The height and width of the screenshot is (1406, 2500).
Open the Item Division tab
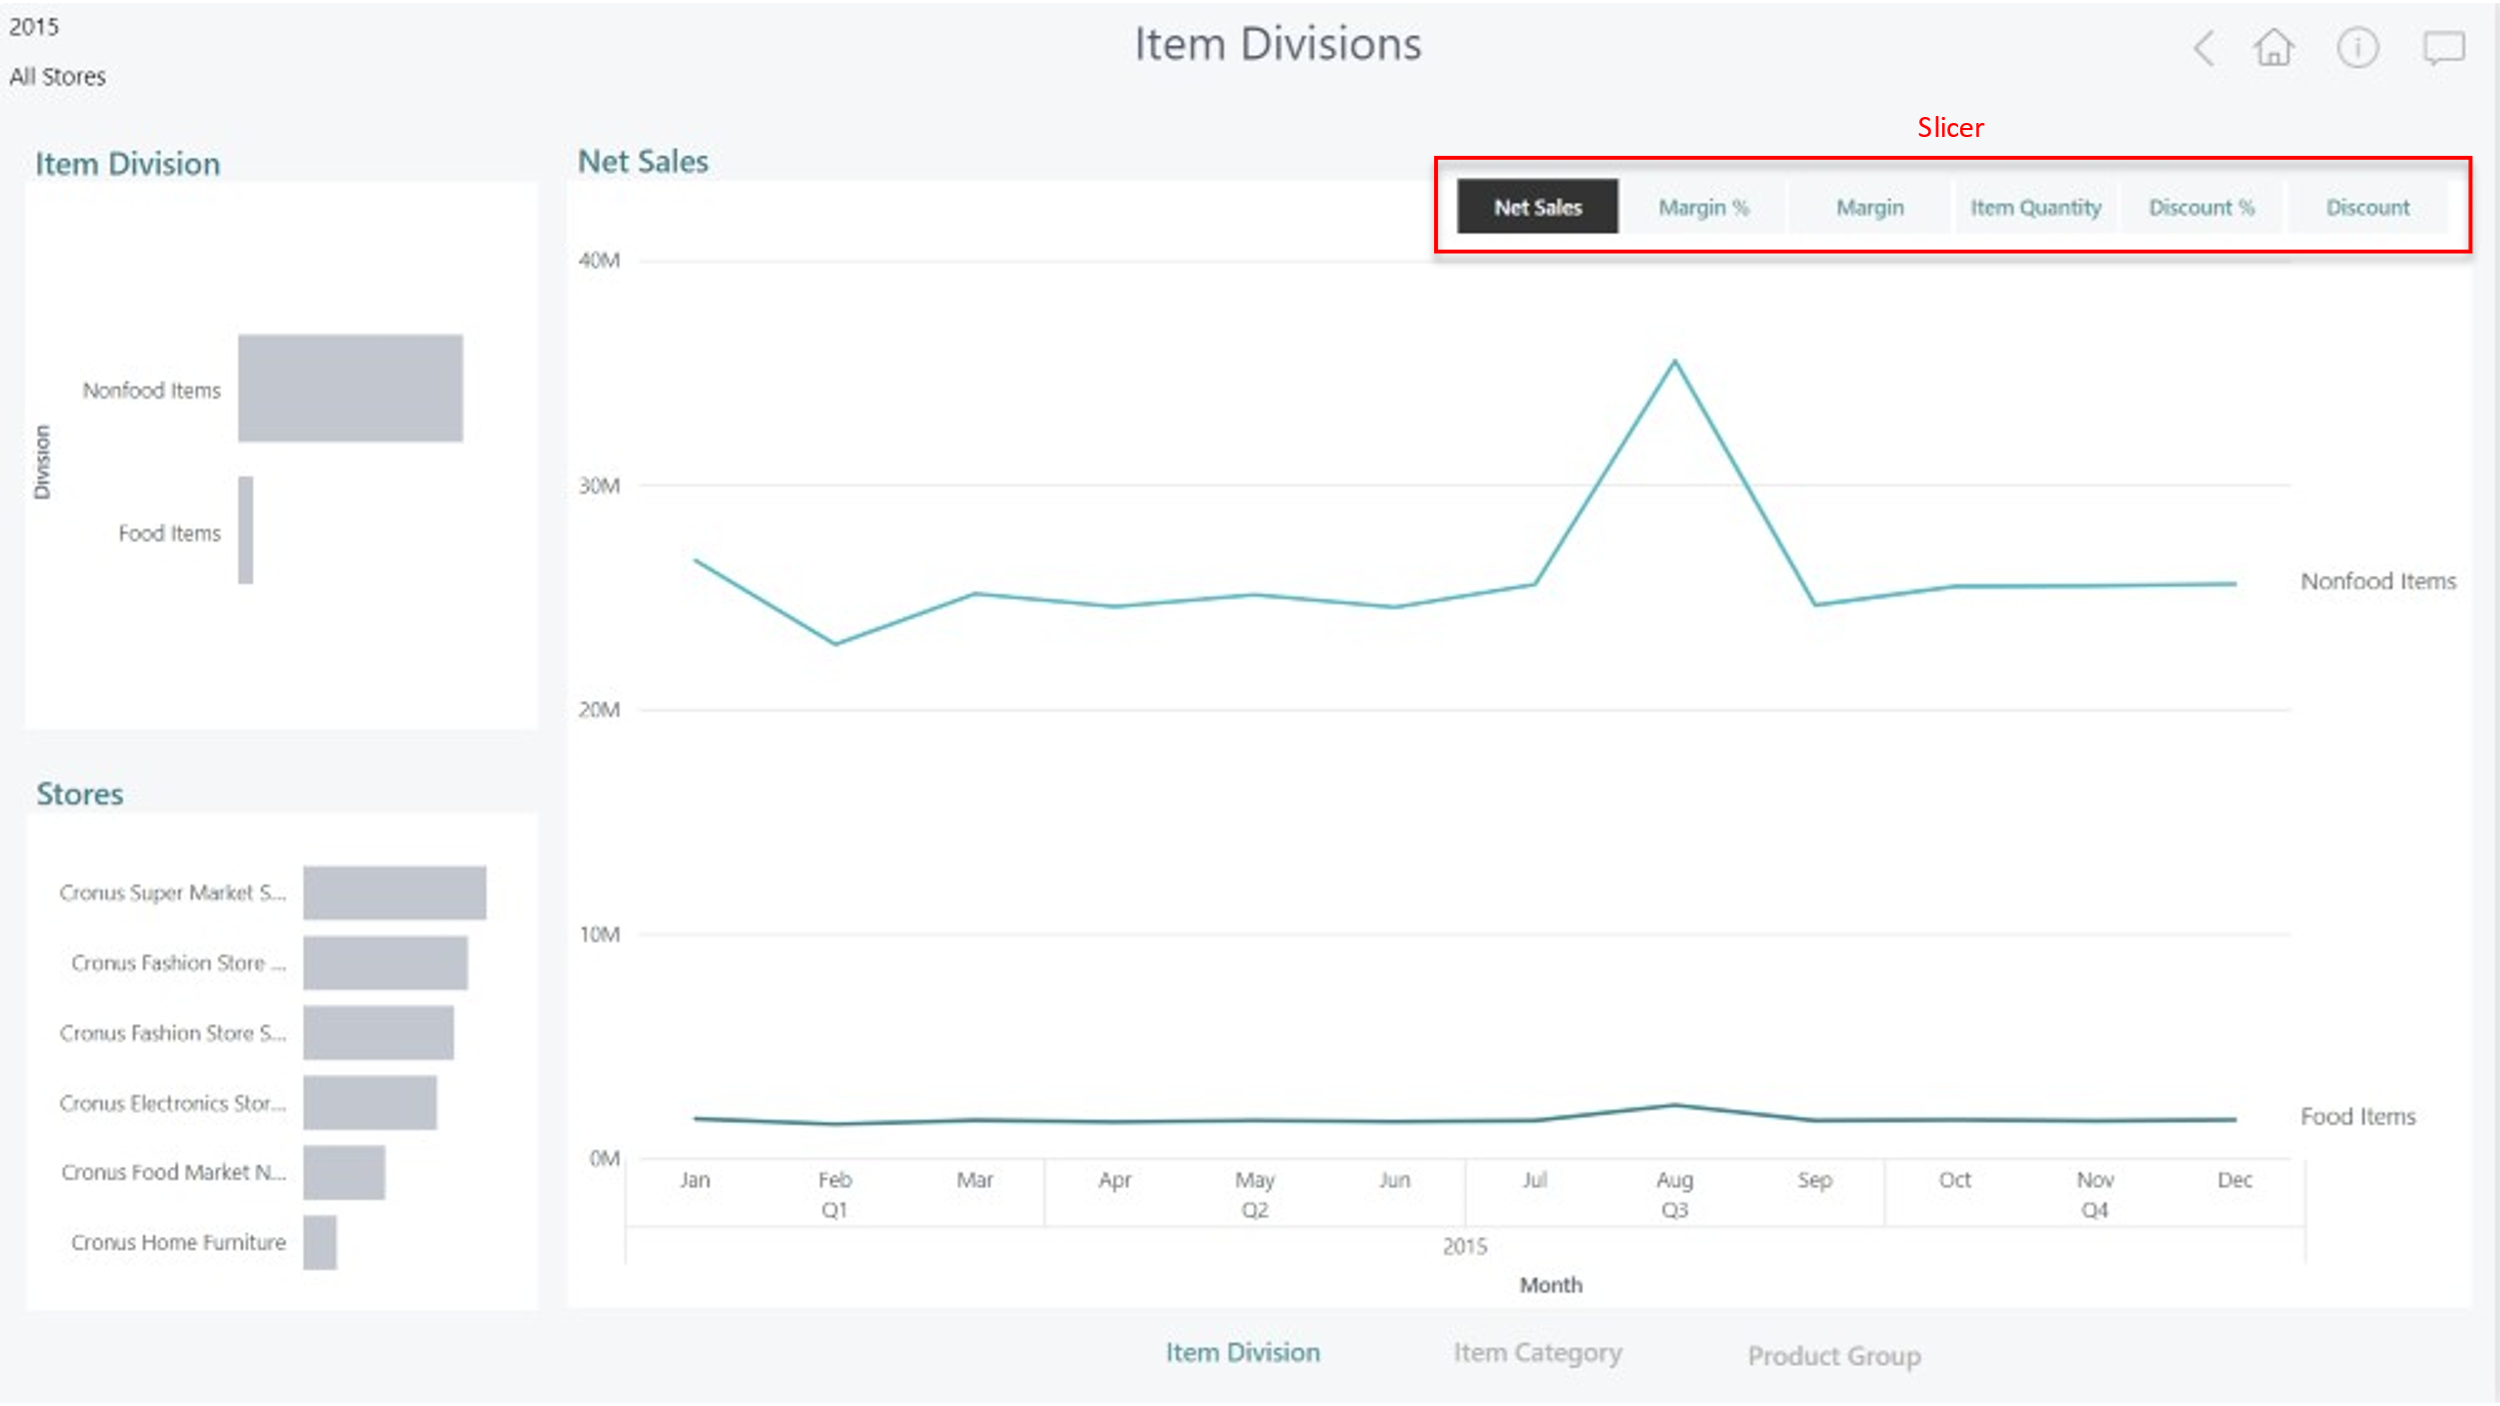[x=1242, y=1353]
